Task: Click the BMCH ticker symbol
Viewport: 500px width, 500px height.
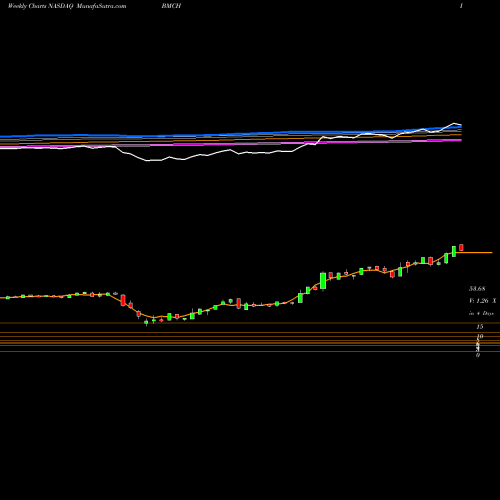Action: tap(171, 6)
